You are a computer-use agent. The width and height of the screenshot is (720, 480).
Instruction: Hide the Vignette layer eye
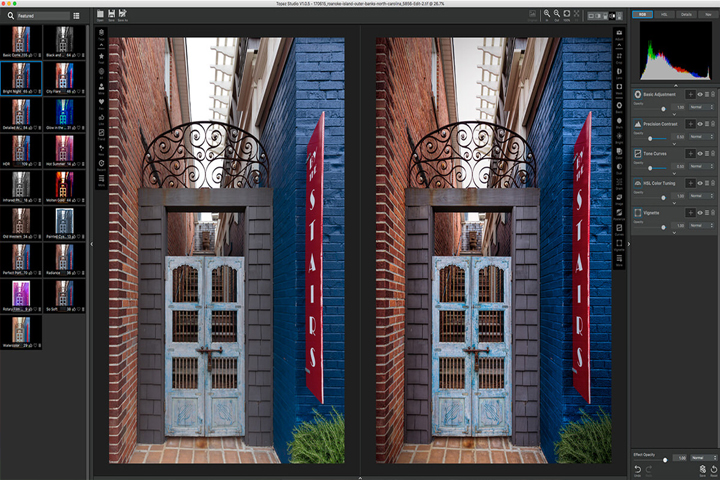tap(700, 213)
